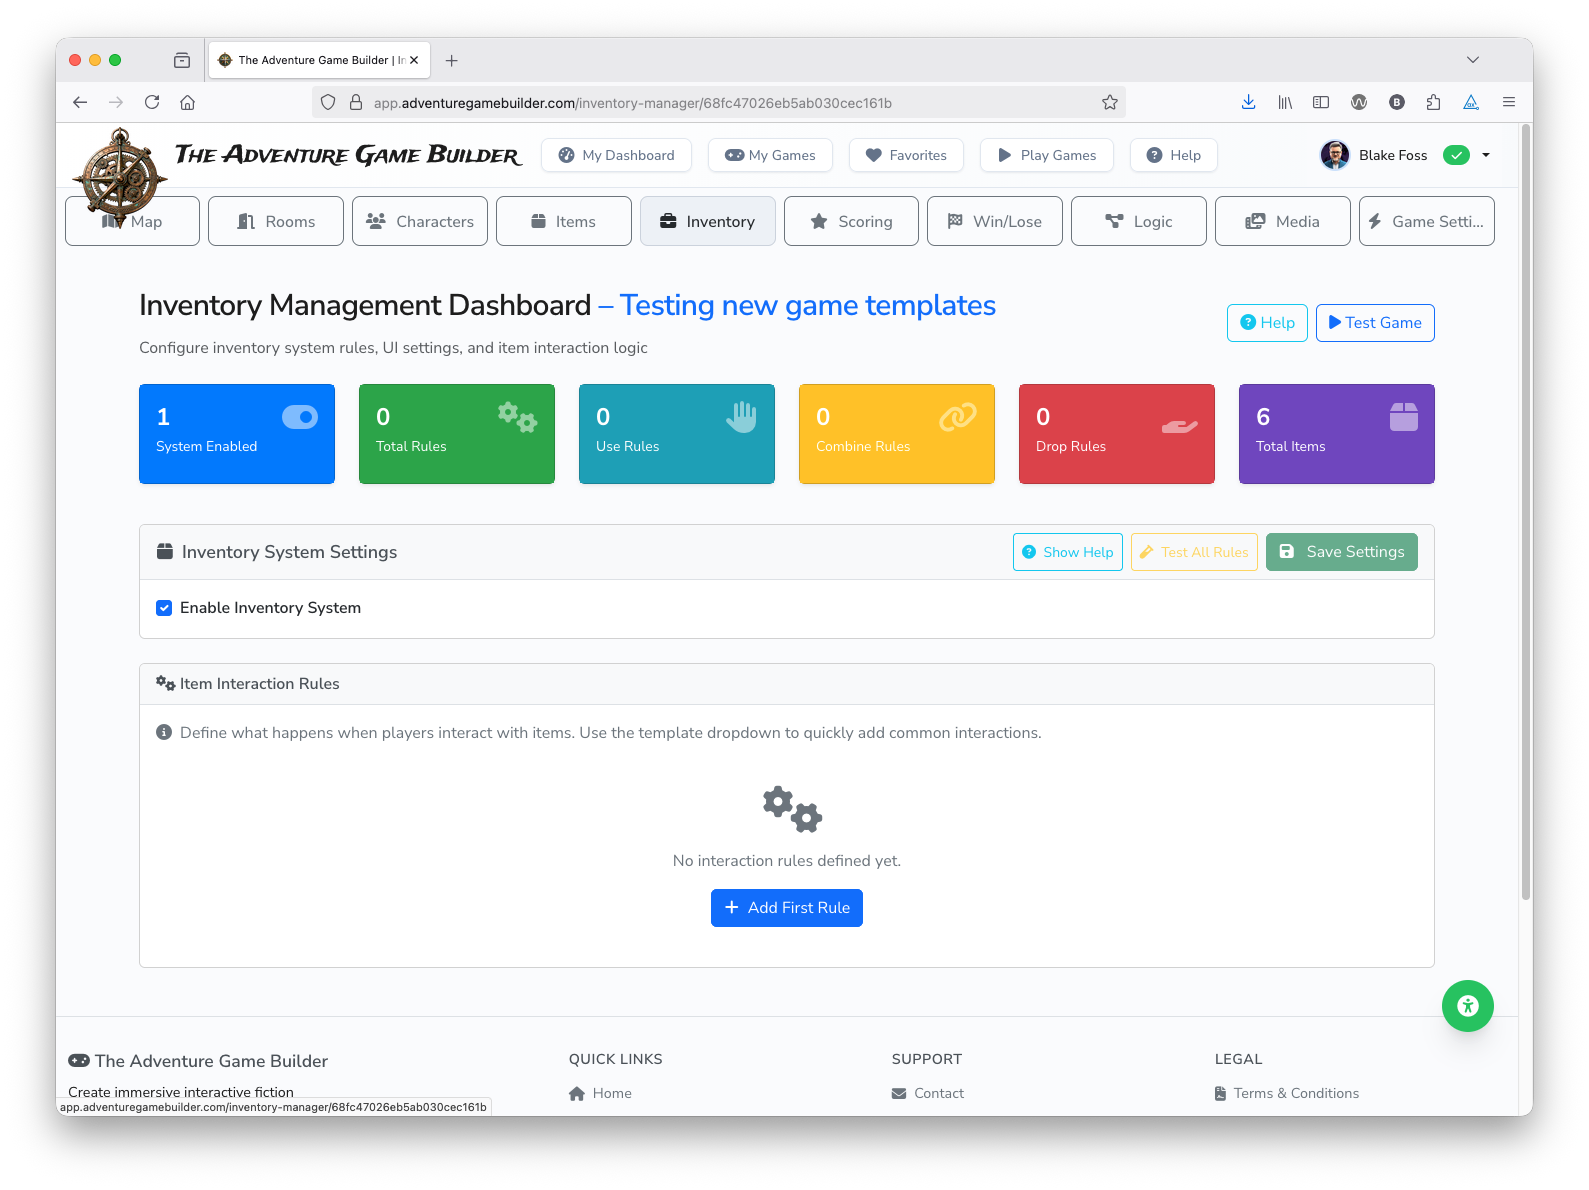Expand the user account dropdown caret
The height and width of the screenshot is (1190, 1589).
click(x=1486, y=155)
